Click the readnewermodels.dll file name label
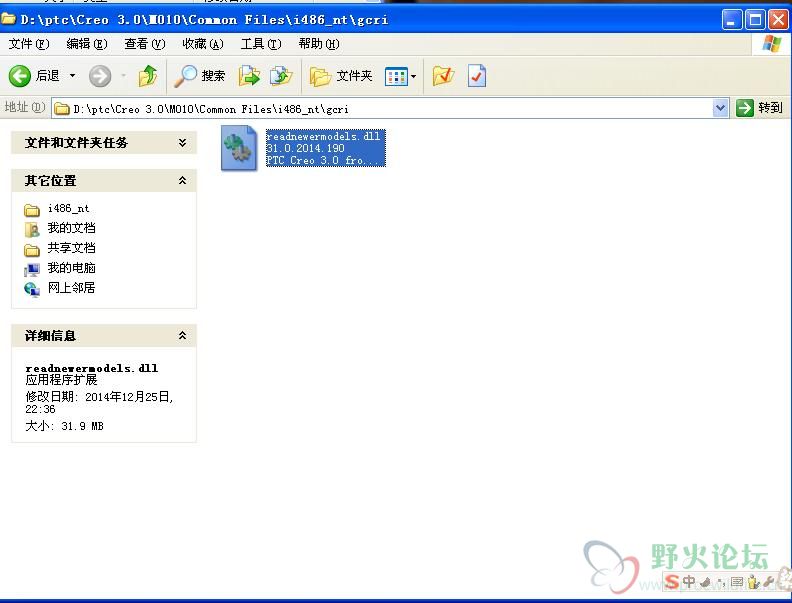 [323, 136]
